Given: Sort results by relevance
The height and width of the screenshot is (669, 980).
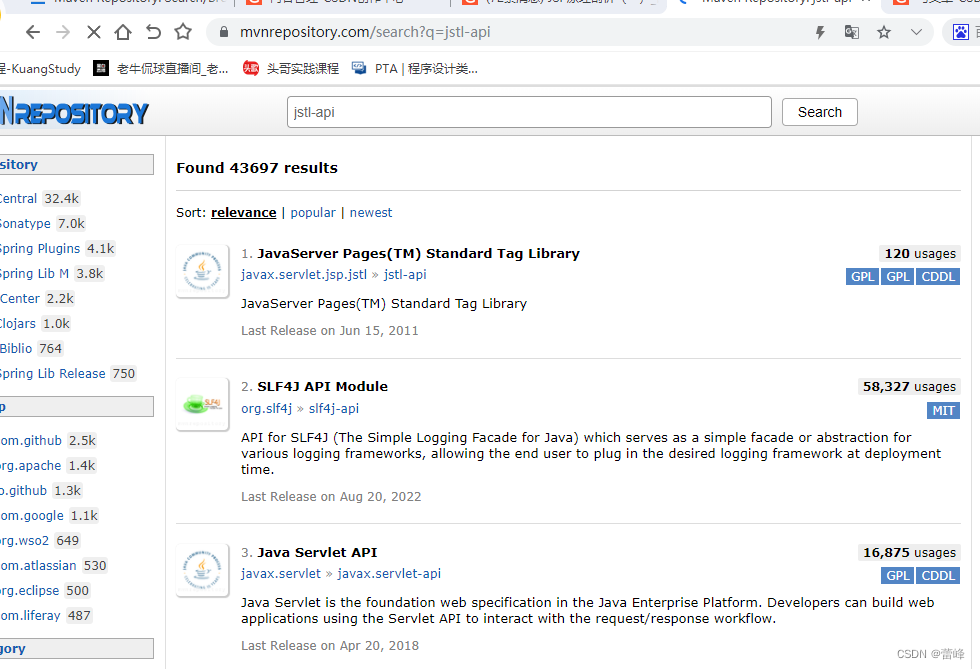Looking at the screenshot, I should pyautogui.click(x=244, y=213).
